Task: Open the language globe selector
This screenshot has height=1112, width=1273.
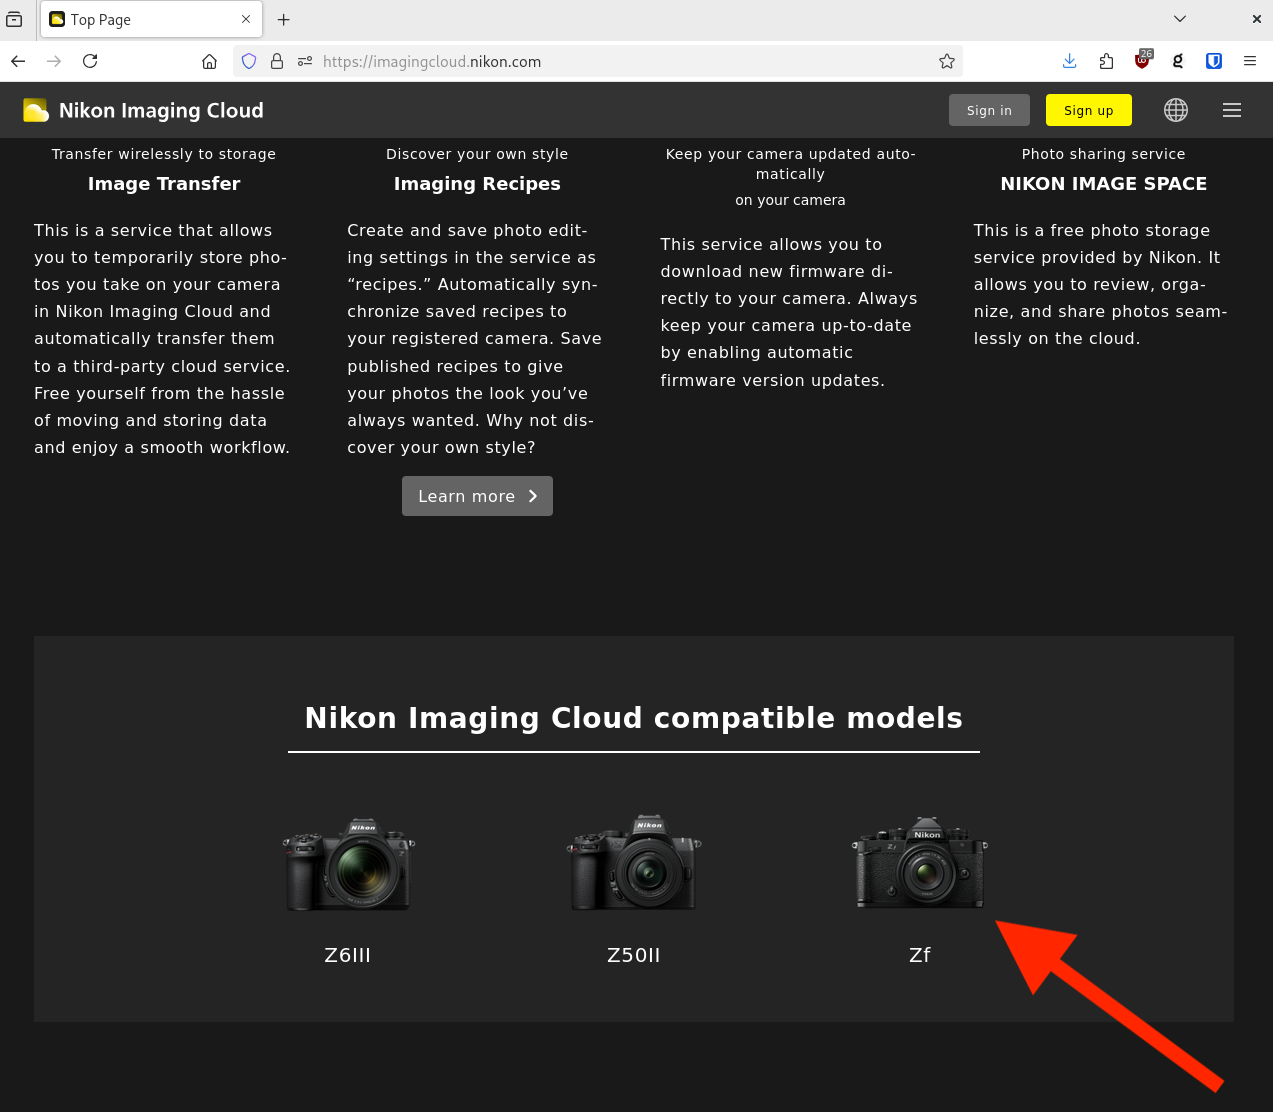Action: tap(1176, 110)
